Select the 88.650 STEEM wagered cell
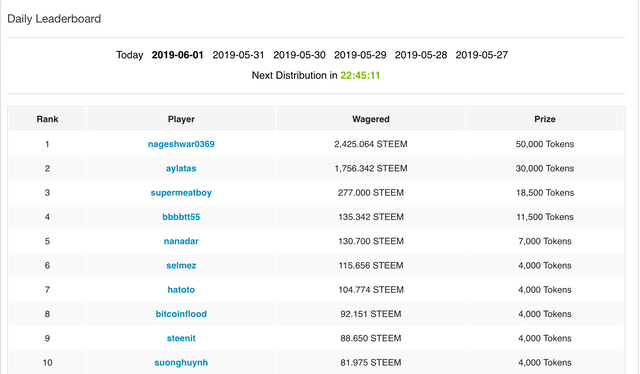Screen dimensions: 640x374 tap(371, 338)
